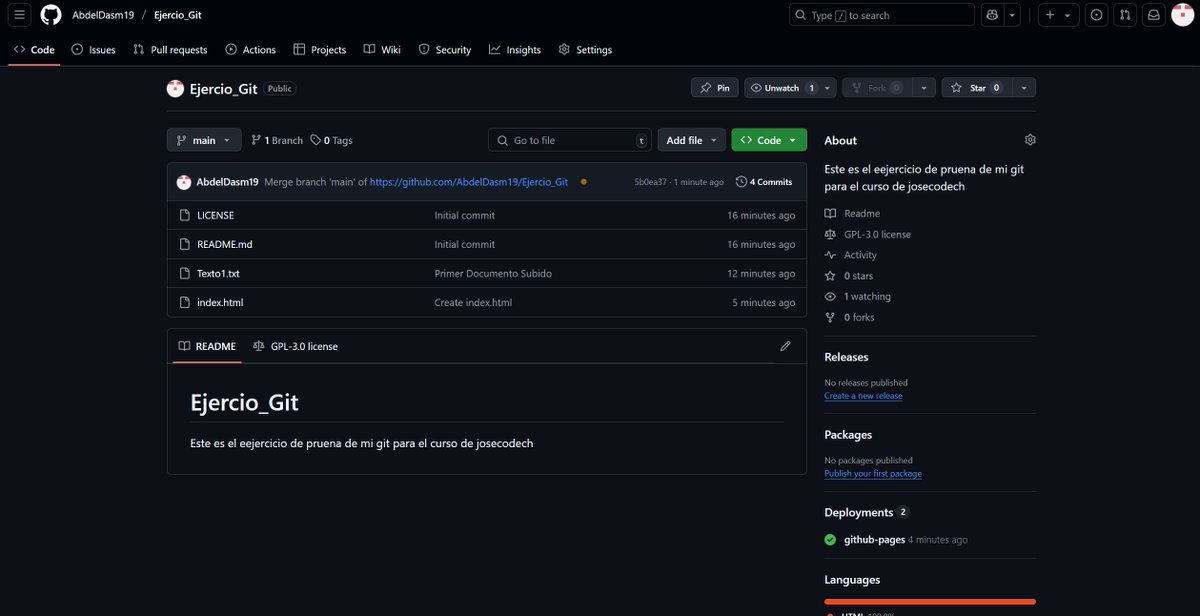View the 1 watching link

click(857, 296)
